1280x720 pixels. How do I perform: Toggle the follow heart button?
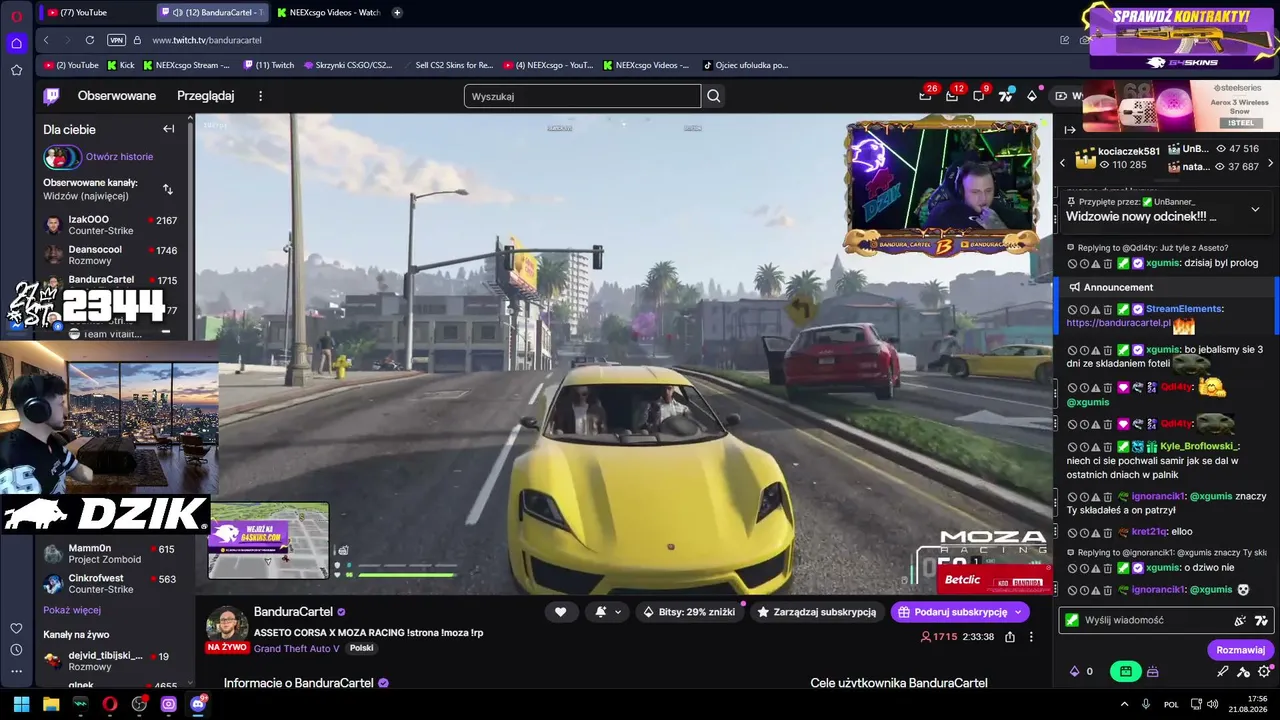click(560, 612)
